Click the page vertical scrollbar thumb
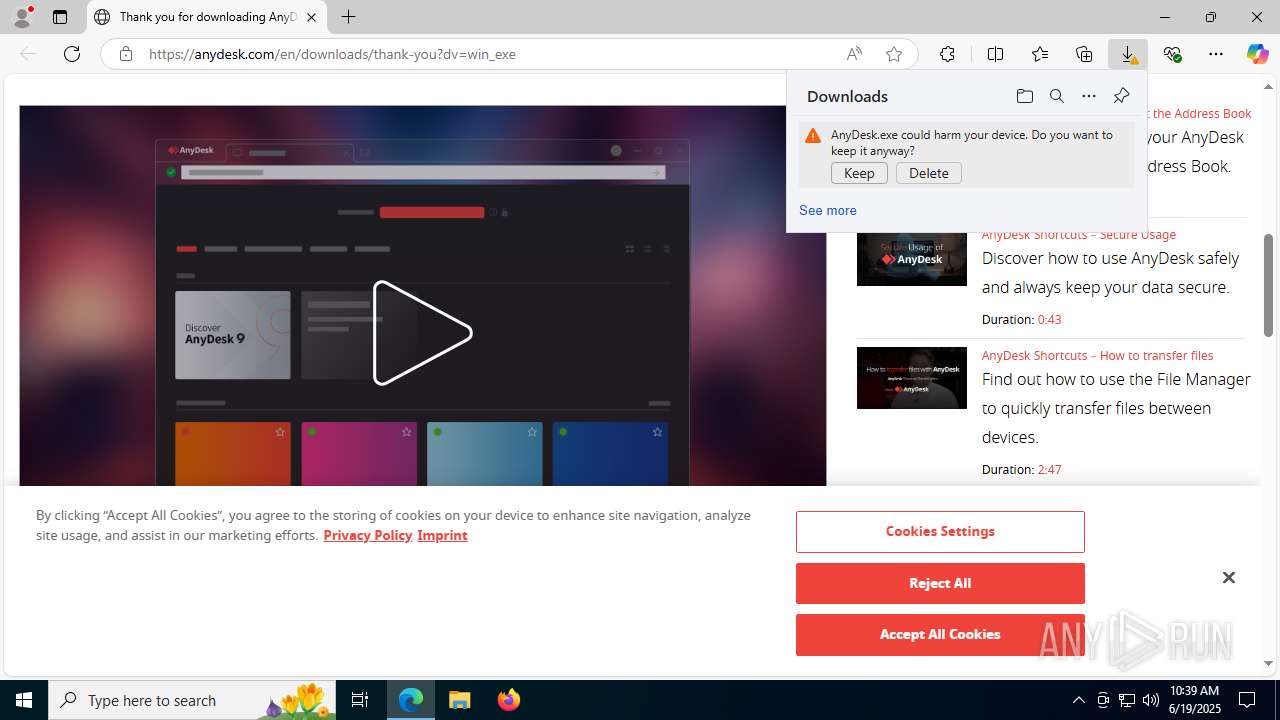1280x720 pixels. [x=1268, y=285]
